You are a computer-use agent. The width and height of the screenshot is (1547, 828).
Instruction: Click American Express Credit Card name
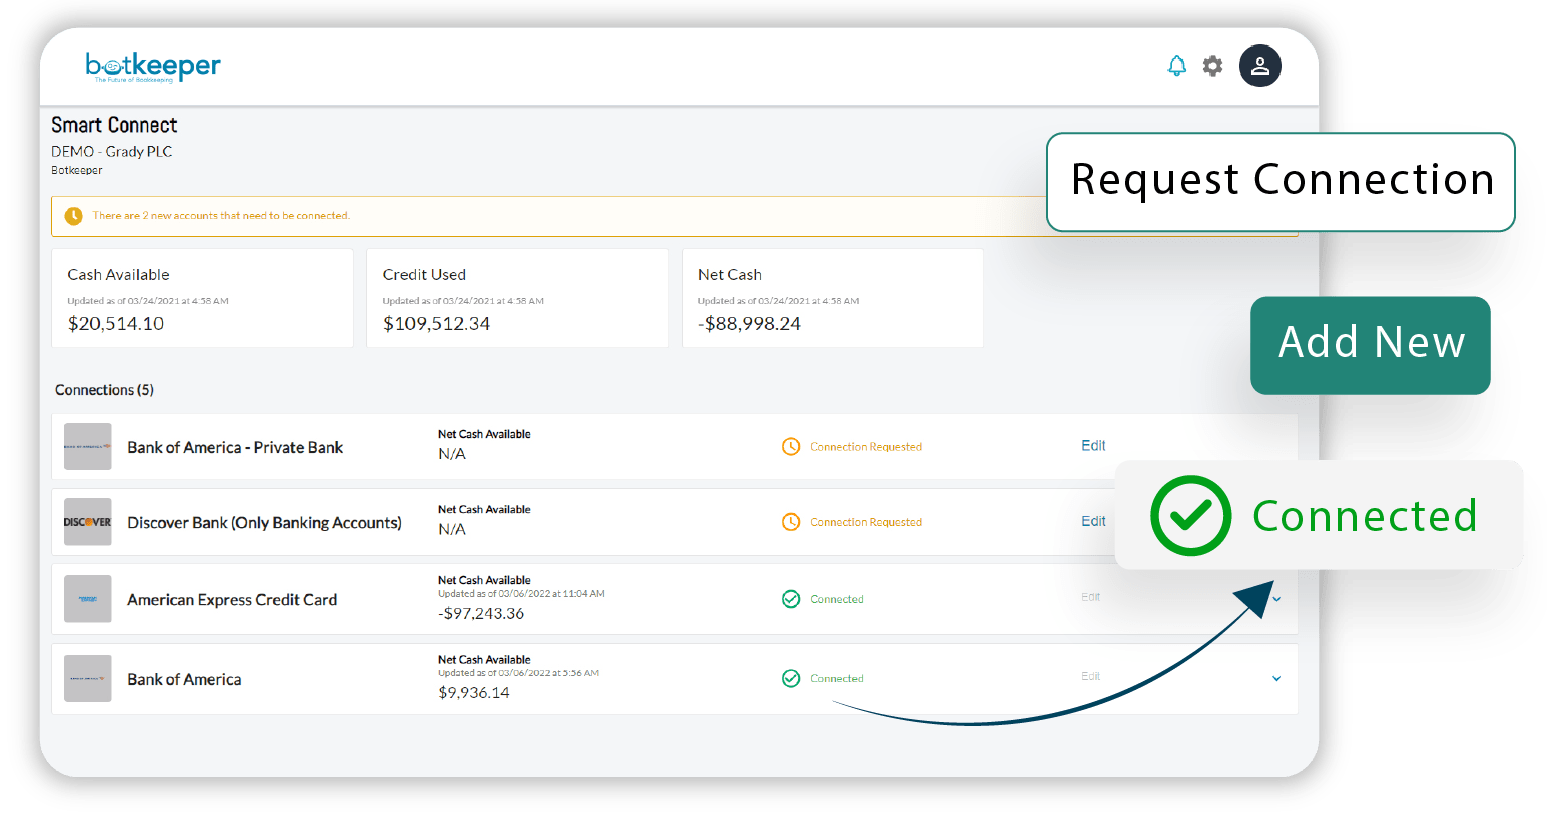(x=232, y=600)
